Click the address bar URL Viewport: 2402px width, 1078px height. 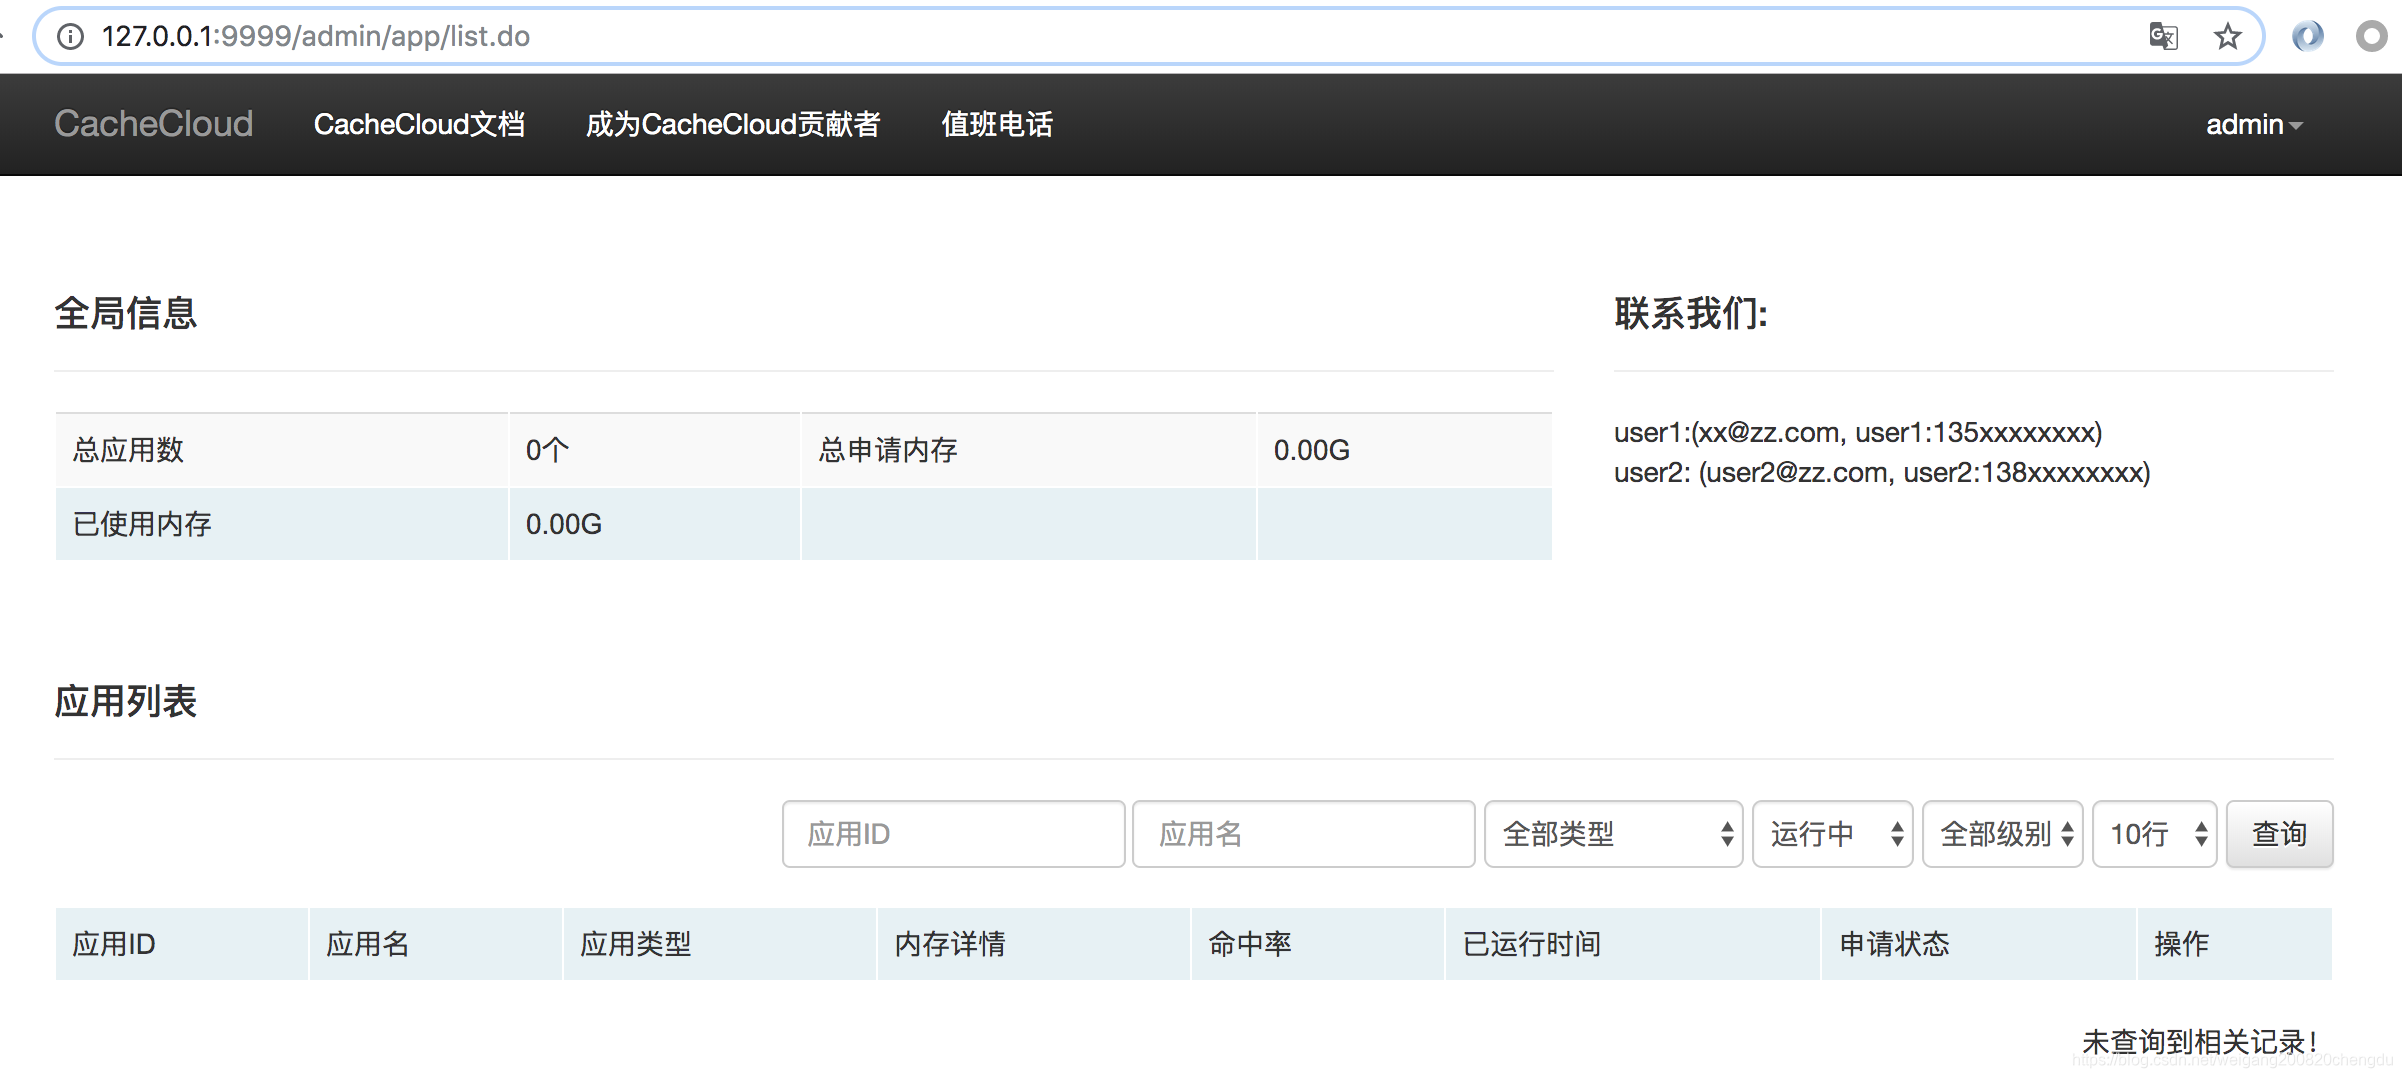click(316, 37)
